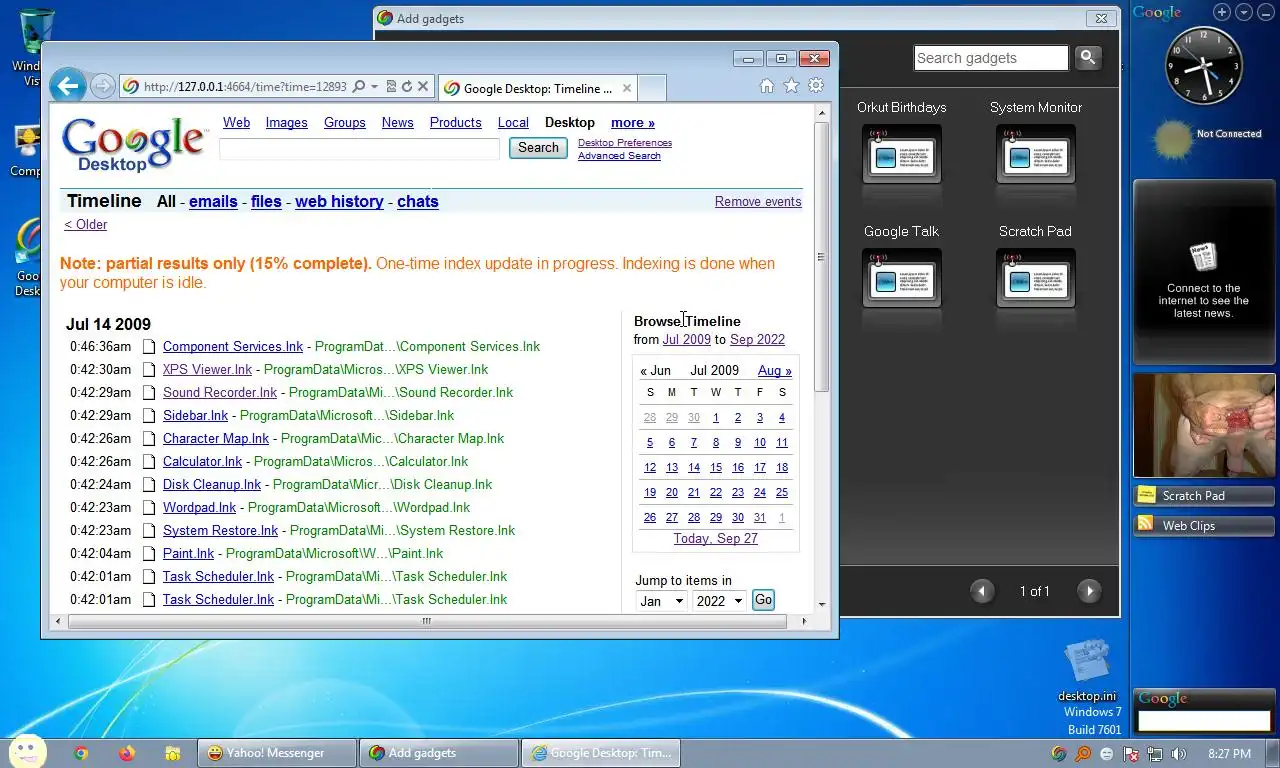1280x768 pixels.
Task: Stop loading with the address bar X
Action: click(423, 87)
